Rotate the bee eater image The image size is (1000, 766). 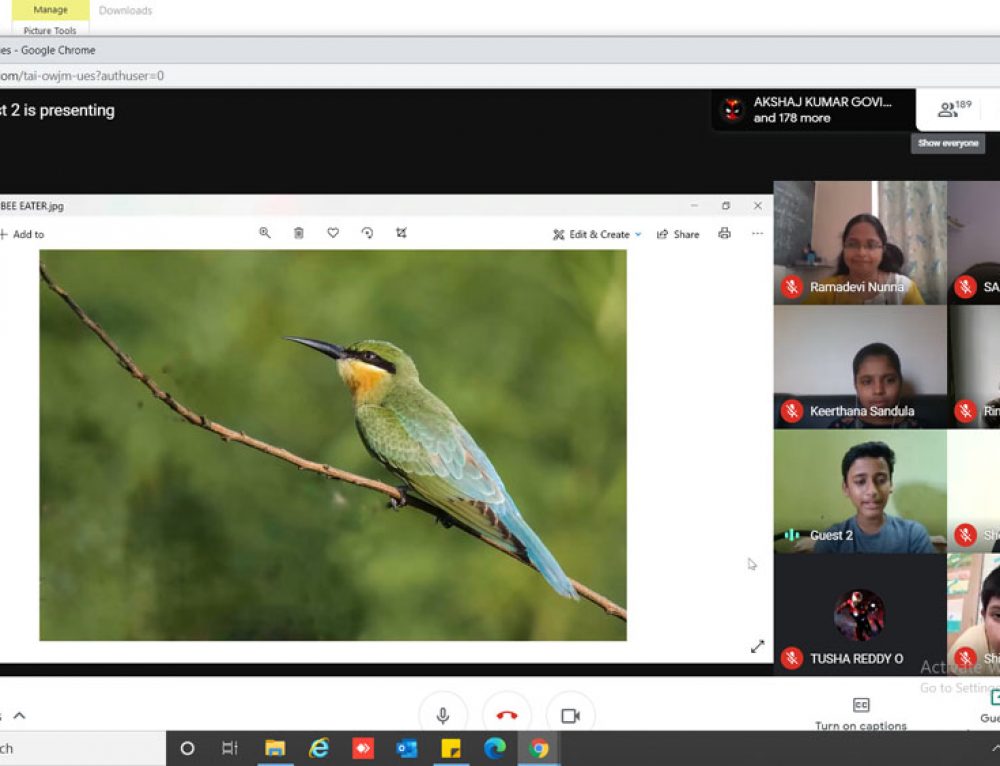(367, 233)
